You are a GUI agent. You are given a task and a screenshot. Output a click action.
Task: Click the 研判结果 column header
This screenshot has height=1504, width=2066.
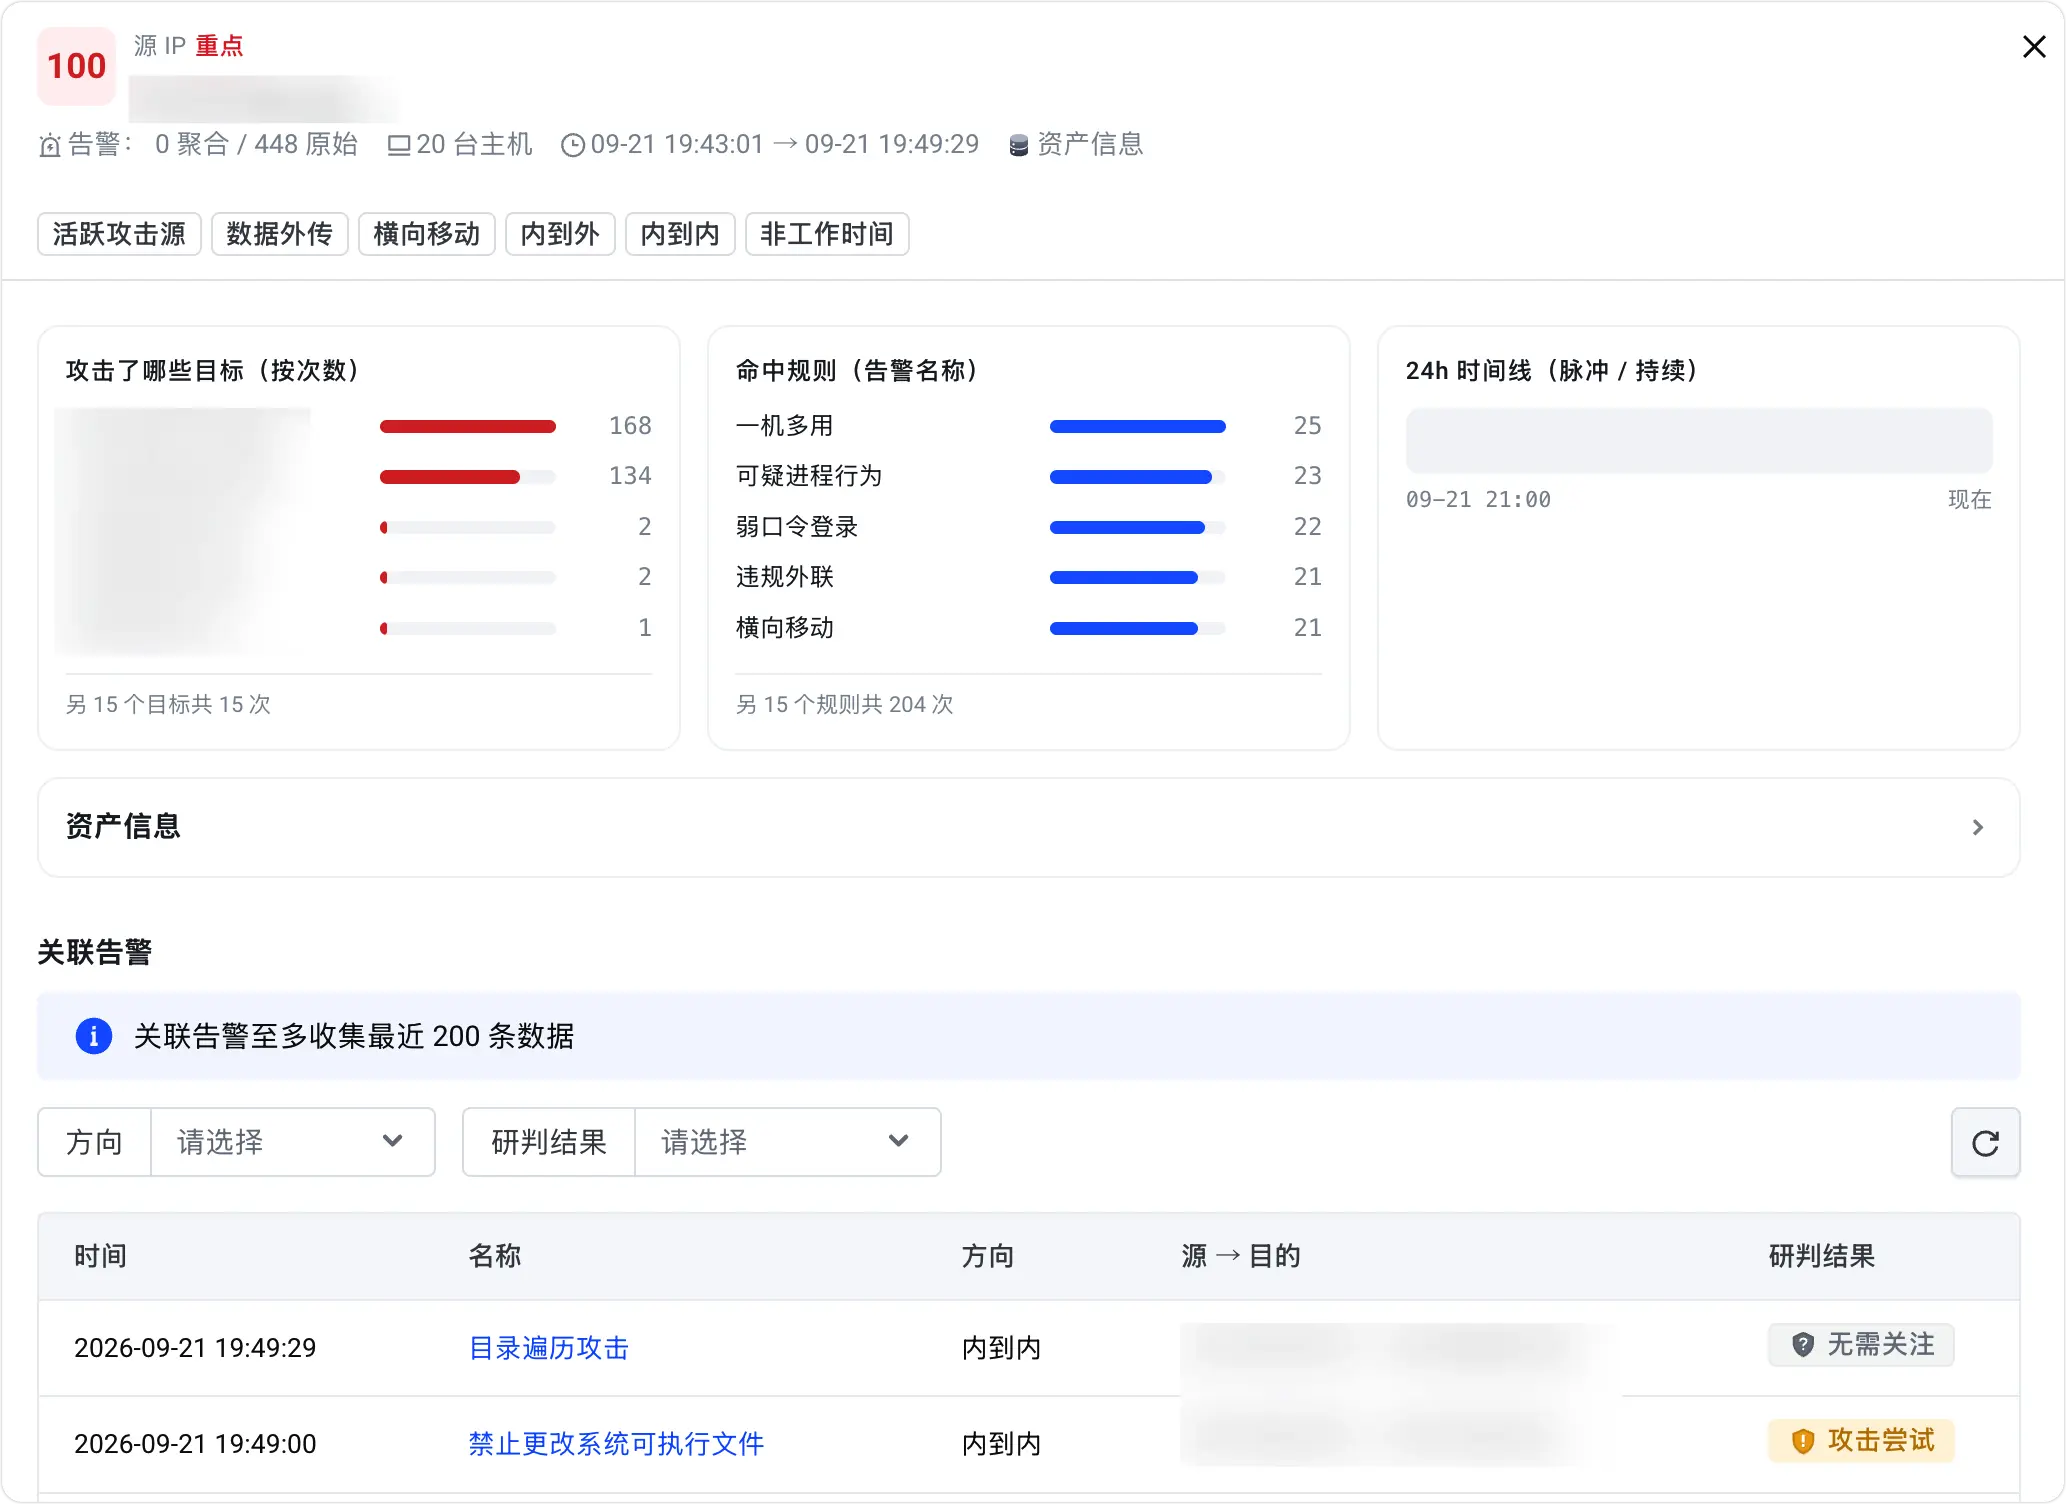tap(1822, 1256)
